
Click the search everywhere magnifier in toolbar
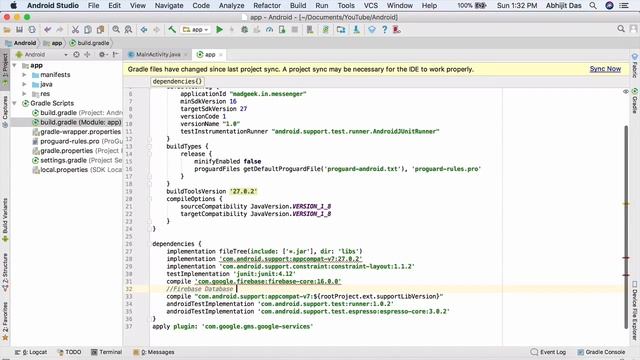621,29
